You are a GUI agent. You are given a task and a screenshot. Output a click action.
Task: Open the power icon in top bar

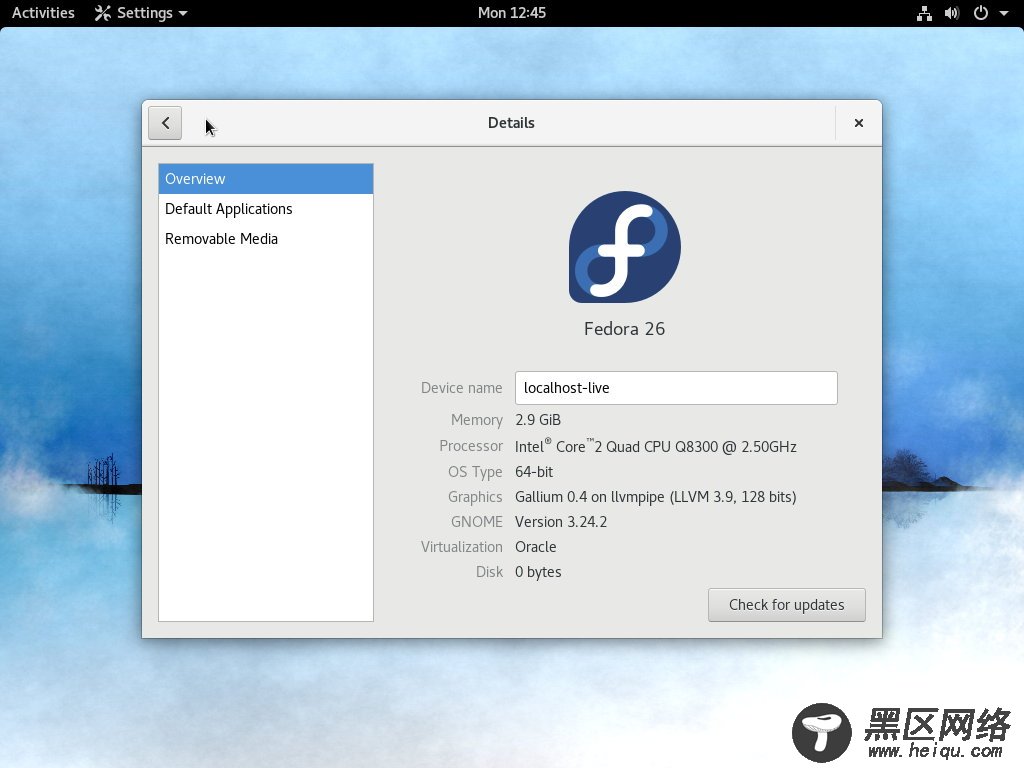[981, 13]
